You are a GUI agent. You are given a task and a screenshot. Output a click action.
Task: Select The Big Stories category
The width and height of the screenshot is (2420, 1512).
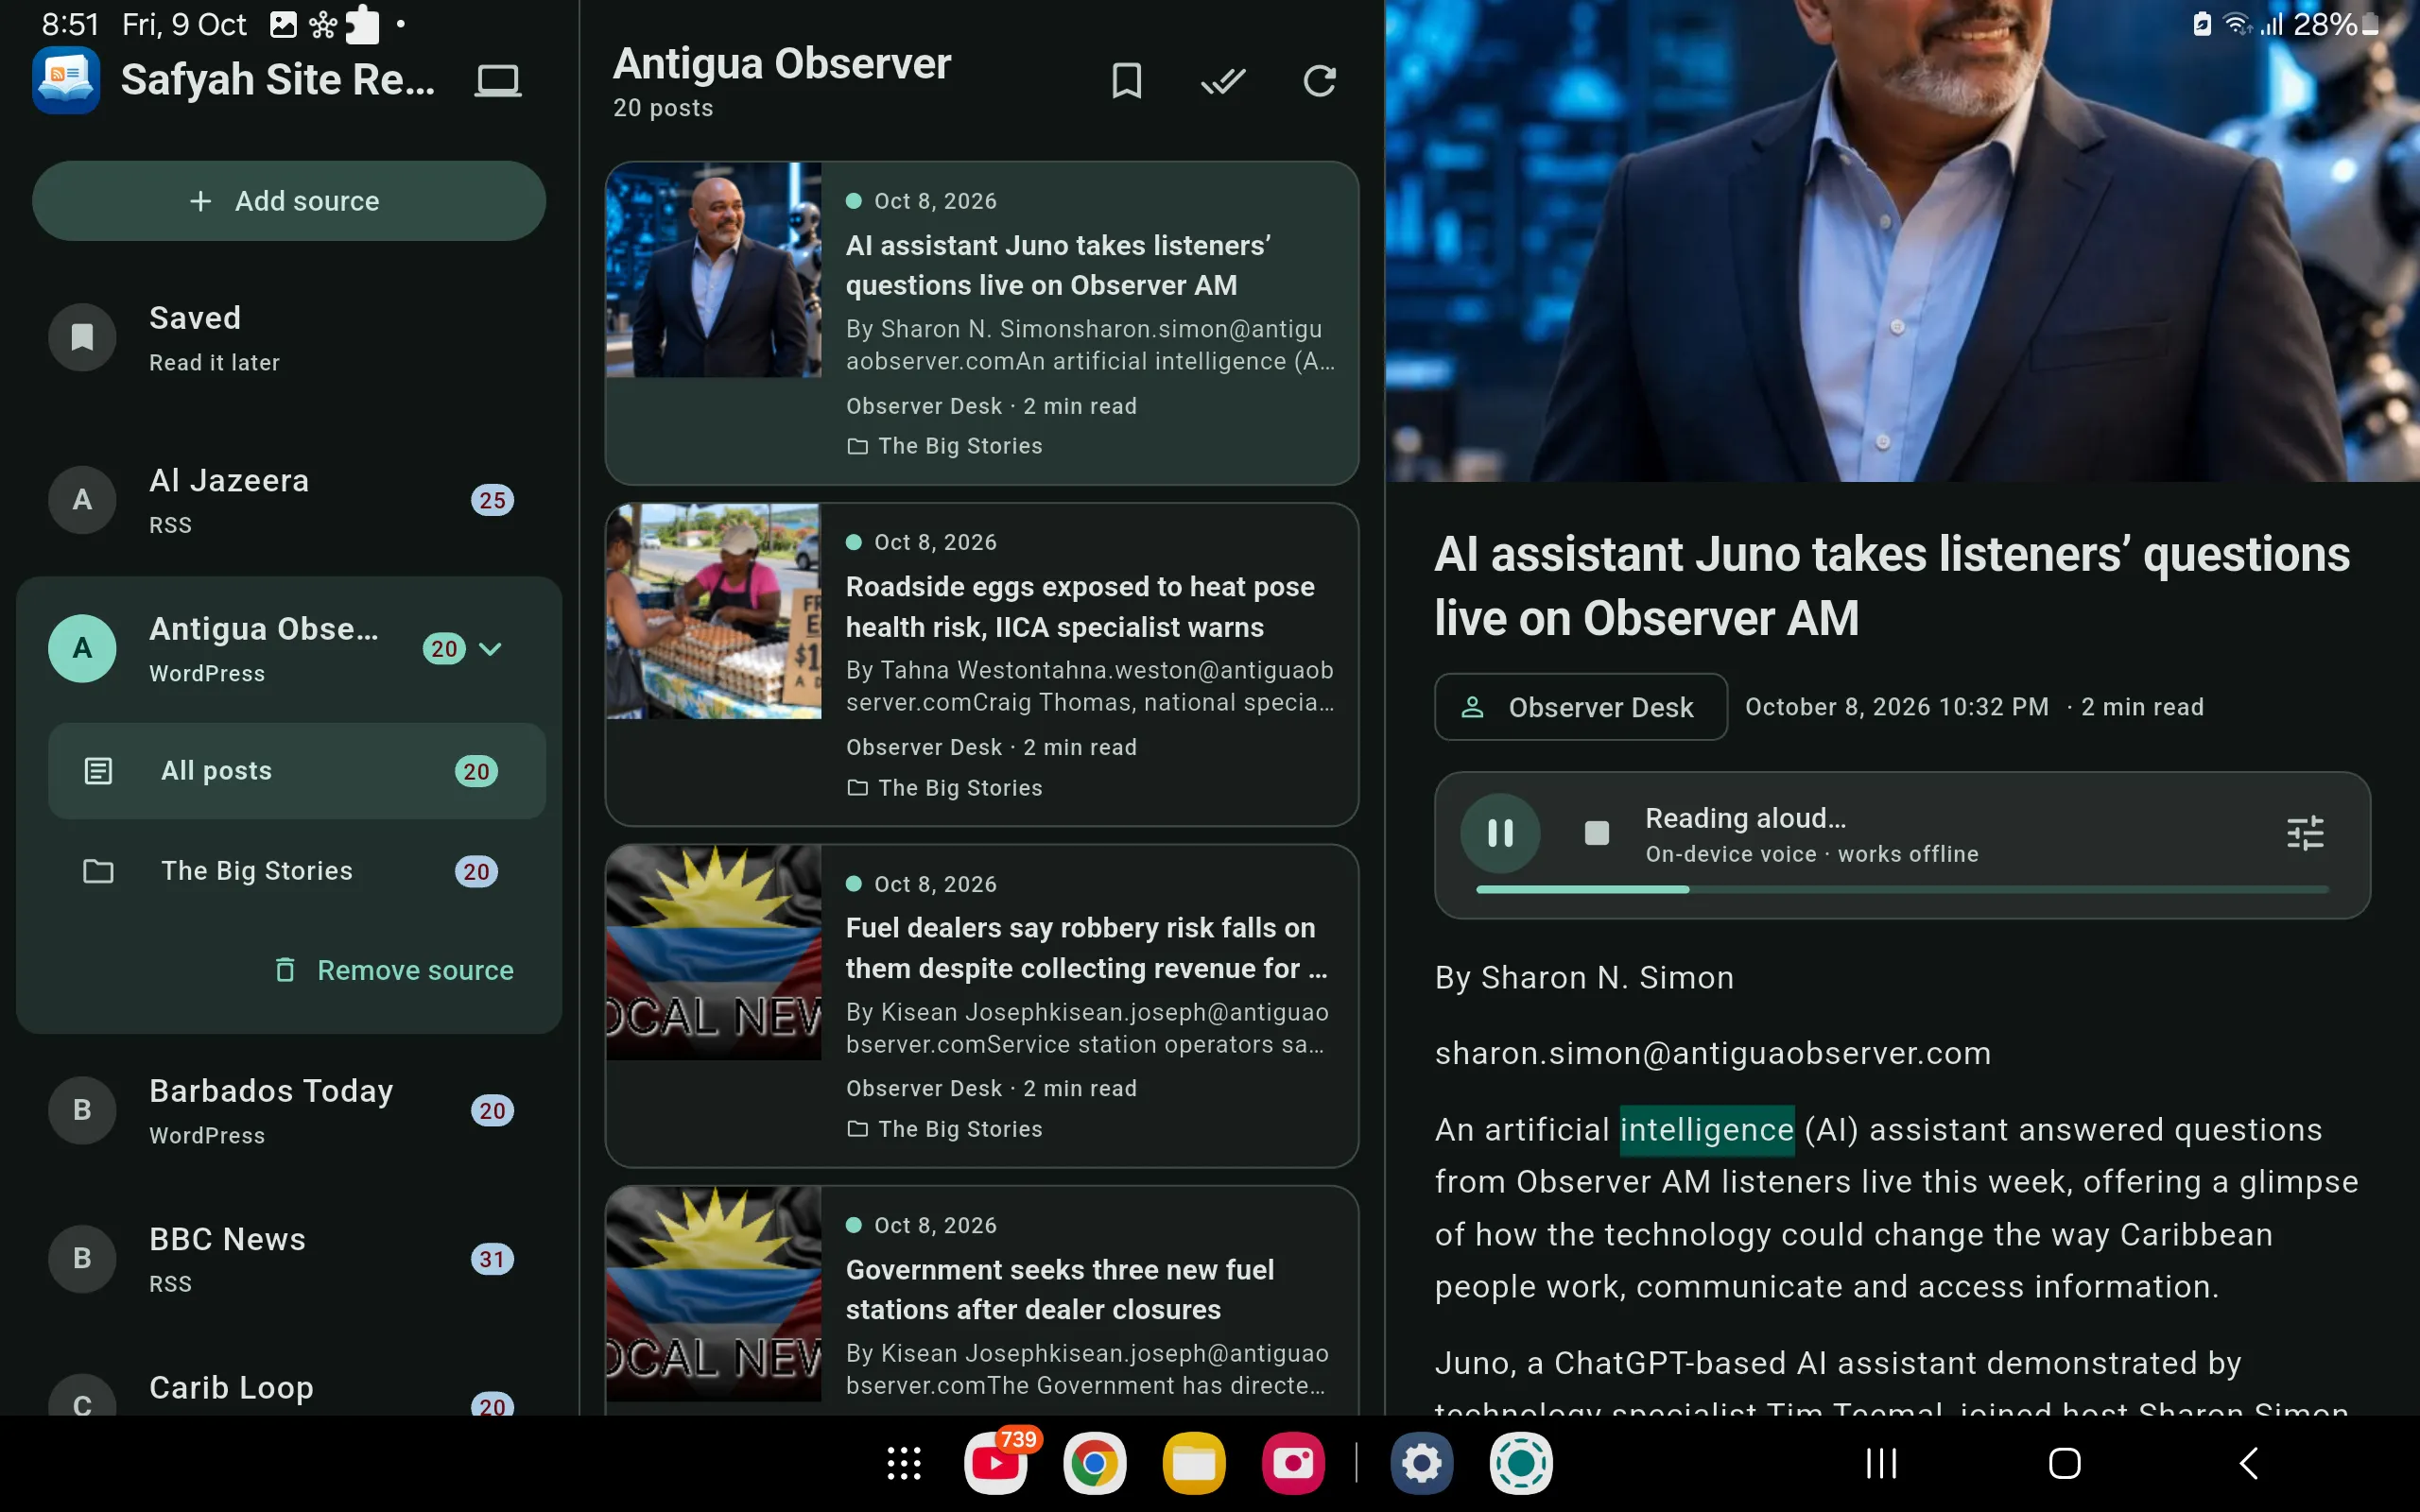(x=297, y=871)
